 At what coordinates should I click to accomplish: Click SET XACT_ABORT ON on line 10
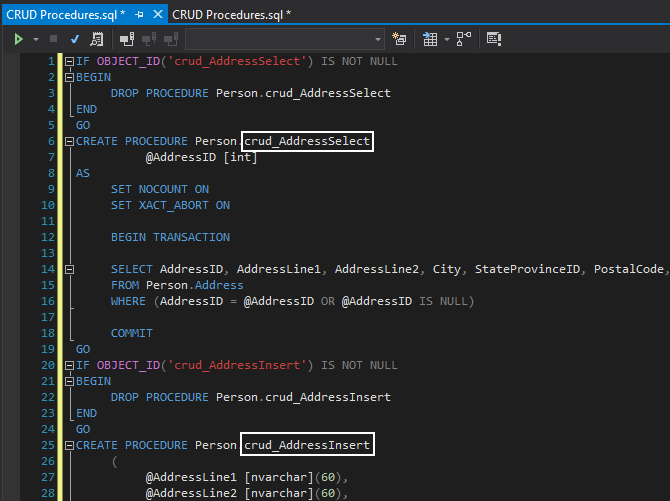point(170,206)
